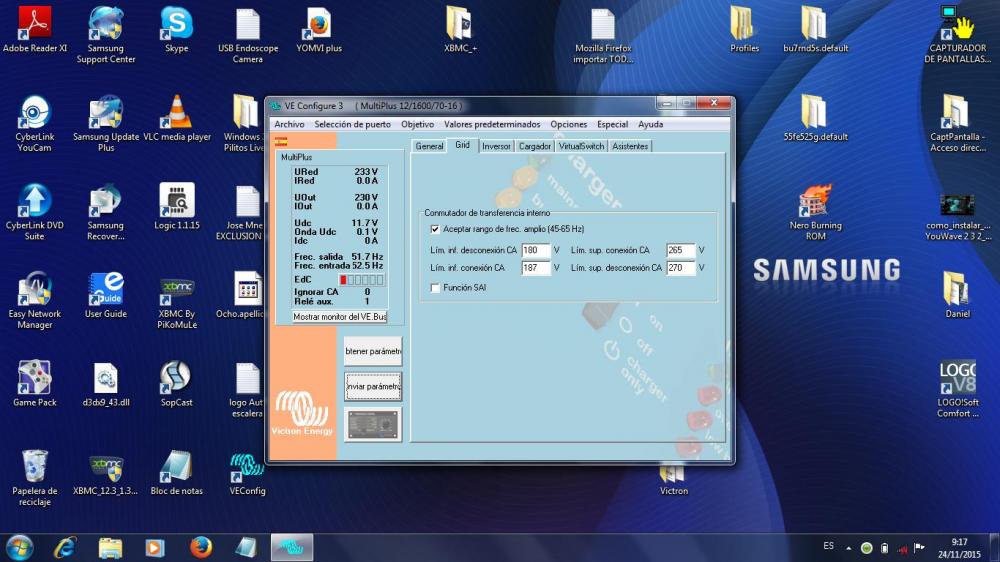Open the Windows Start menu

pyautogui.click(x=20, y=547)
